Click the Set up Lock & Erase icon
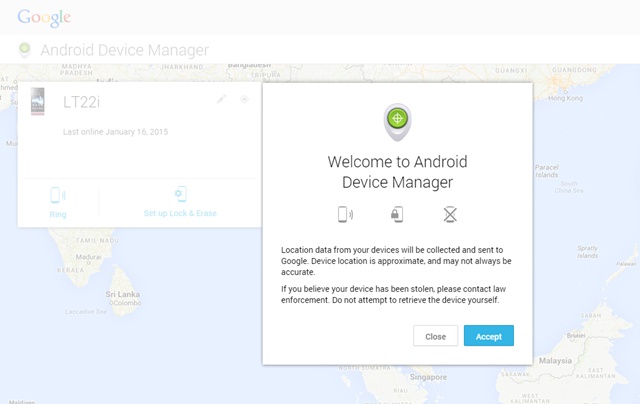Viewport: 640px width, 404px height. point(180,194)
